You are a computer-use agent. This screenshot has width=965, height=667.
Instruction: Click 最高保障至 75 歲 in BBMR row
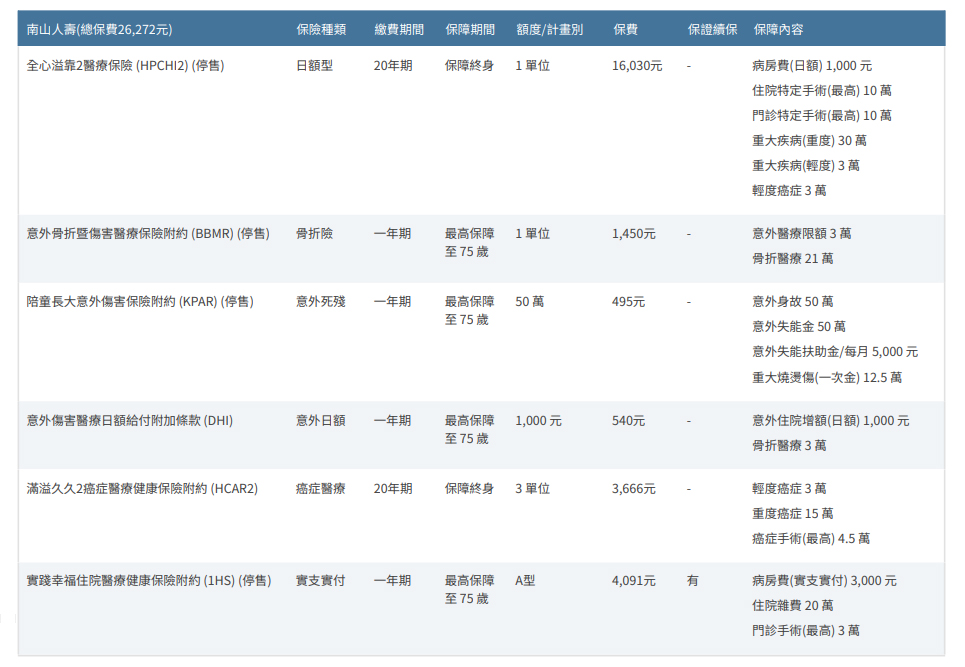pos(469,242)
